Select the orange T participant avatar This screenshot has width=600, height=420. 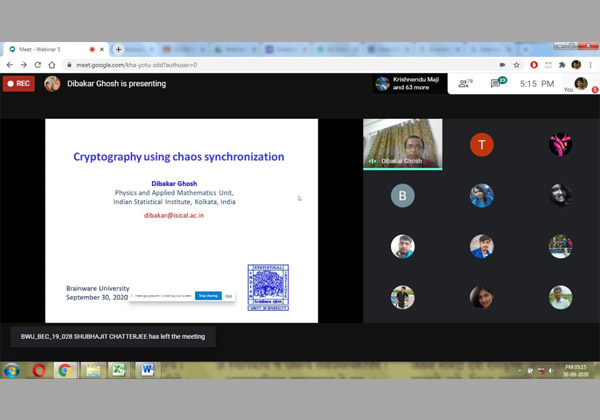click(481, 145)
